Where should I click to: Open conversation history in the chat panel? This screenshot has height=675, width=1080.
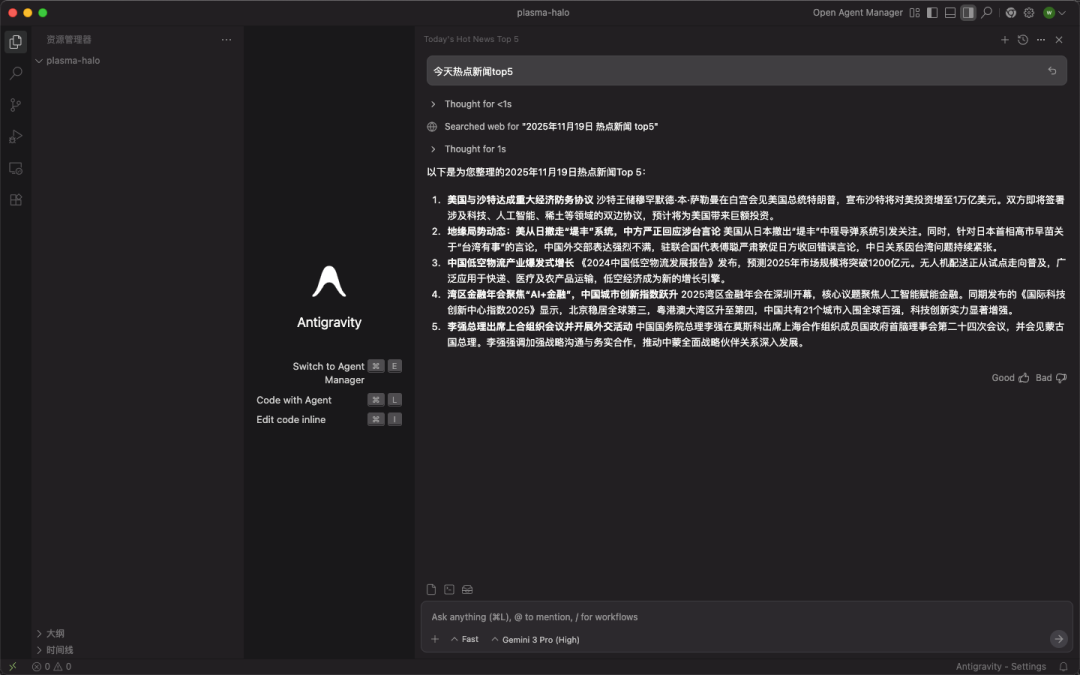(x=1021, y=40)
